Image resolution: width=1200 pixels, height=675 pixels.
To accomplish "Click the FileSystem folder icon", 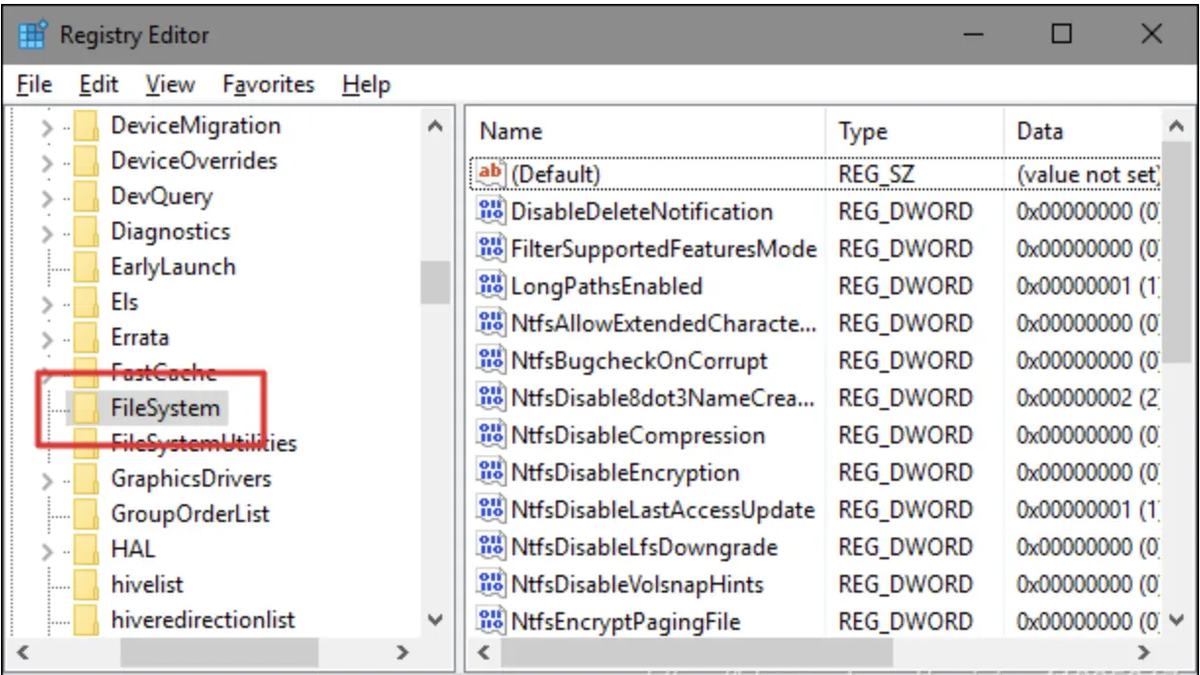I will 86,408.
